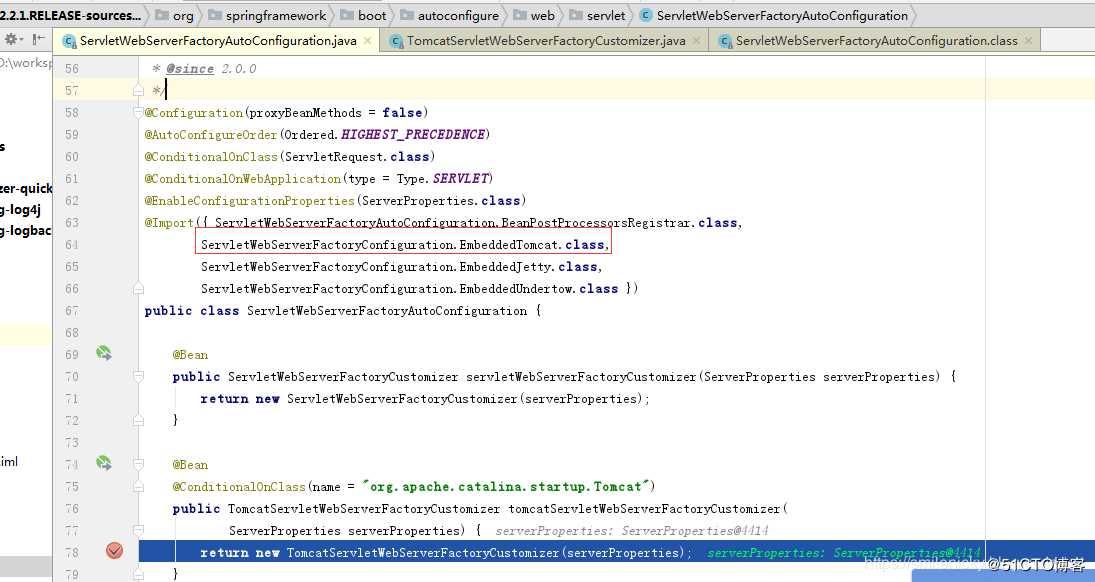Toggle the breakpoint on line 78
Viewport: 1095px width, 582px height.
click(114, 549)
